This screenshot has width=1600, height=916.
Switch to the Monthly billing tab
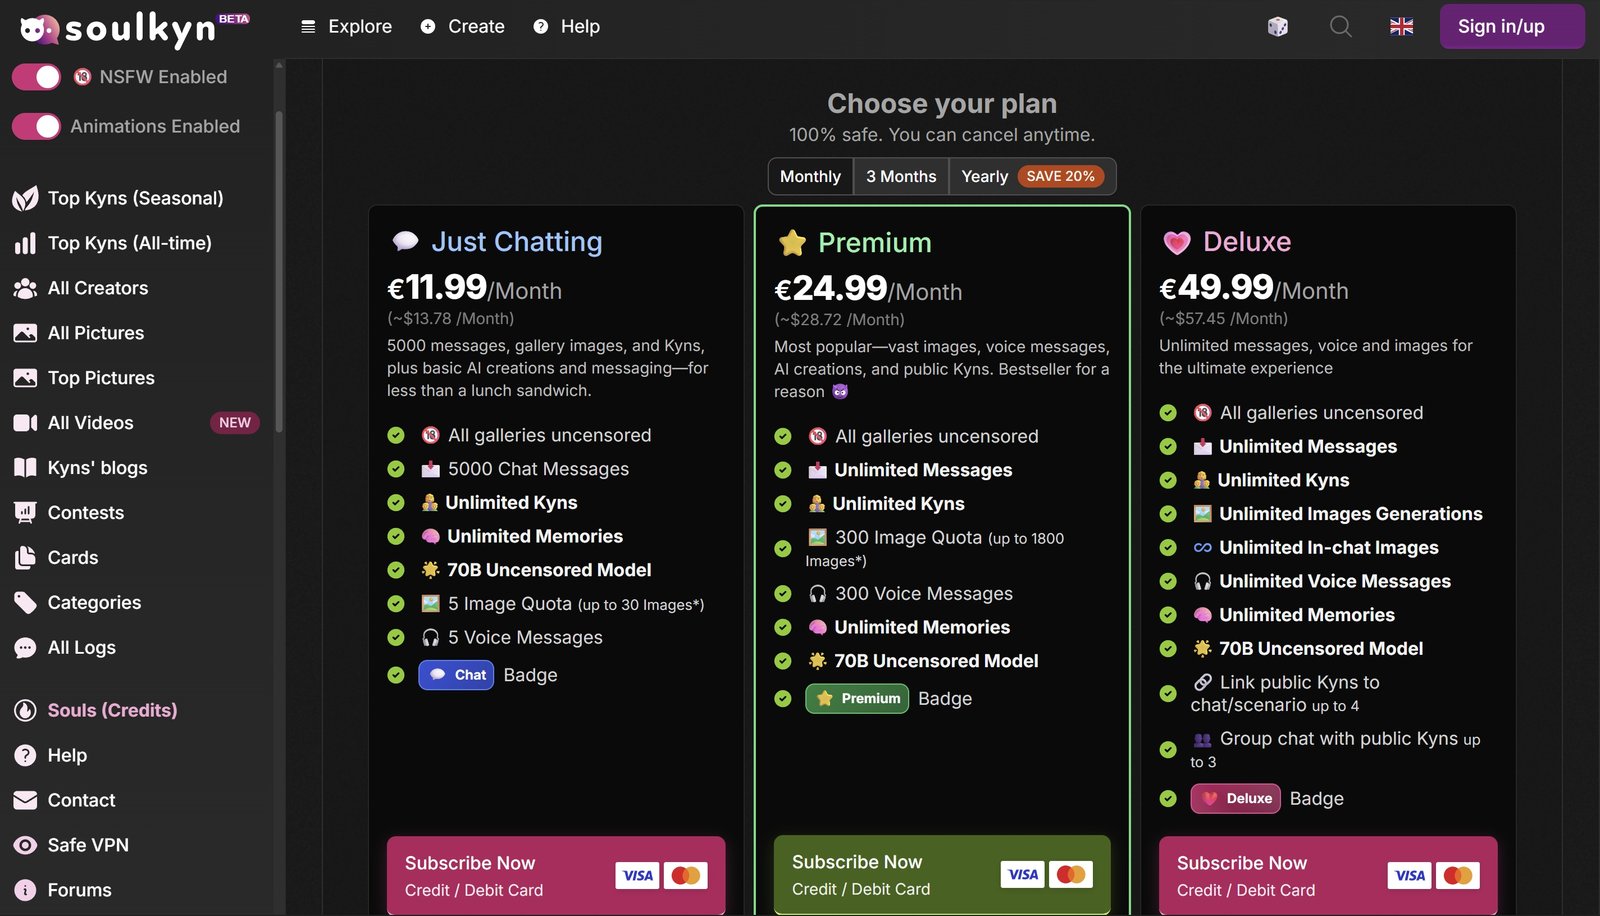[810, 177]
